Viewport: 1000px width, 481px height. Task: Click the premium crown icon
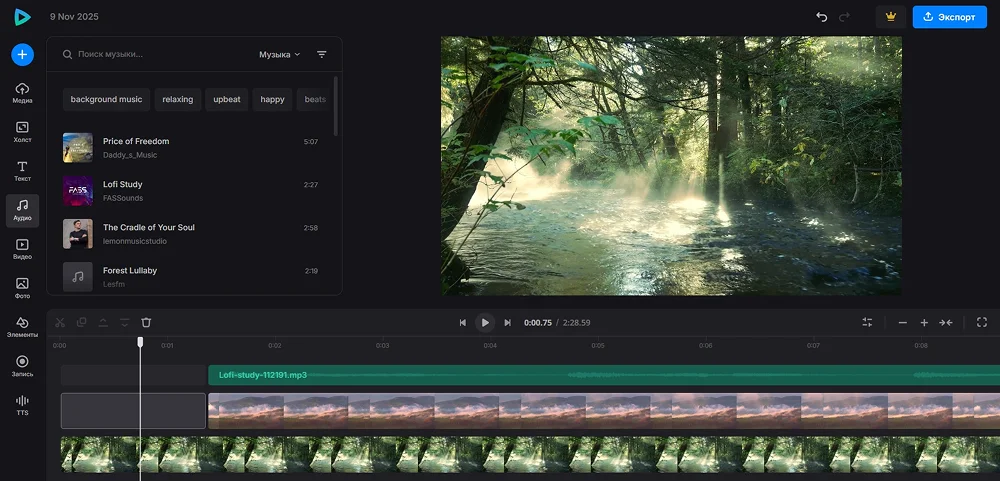891,17
